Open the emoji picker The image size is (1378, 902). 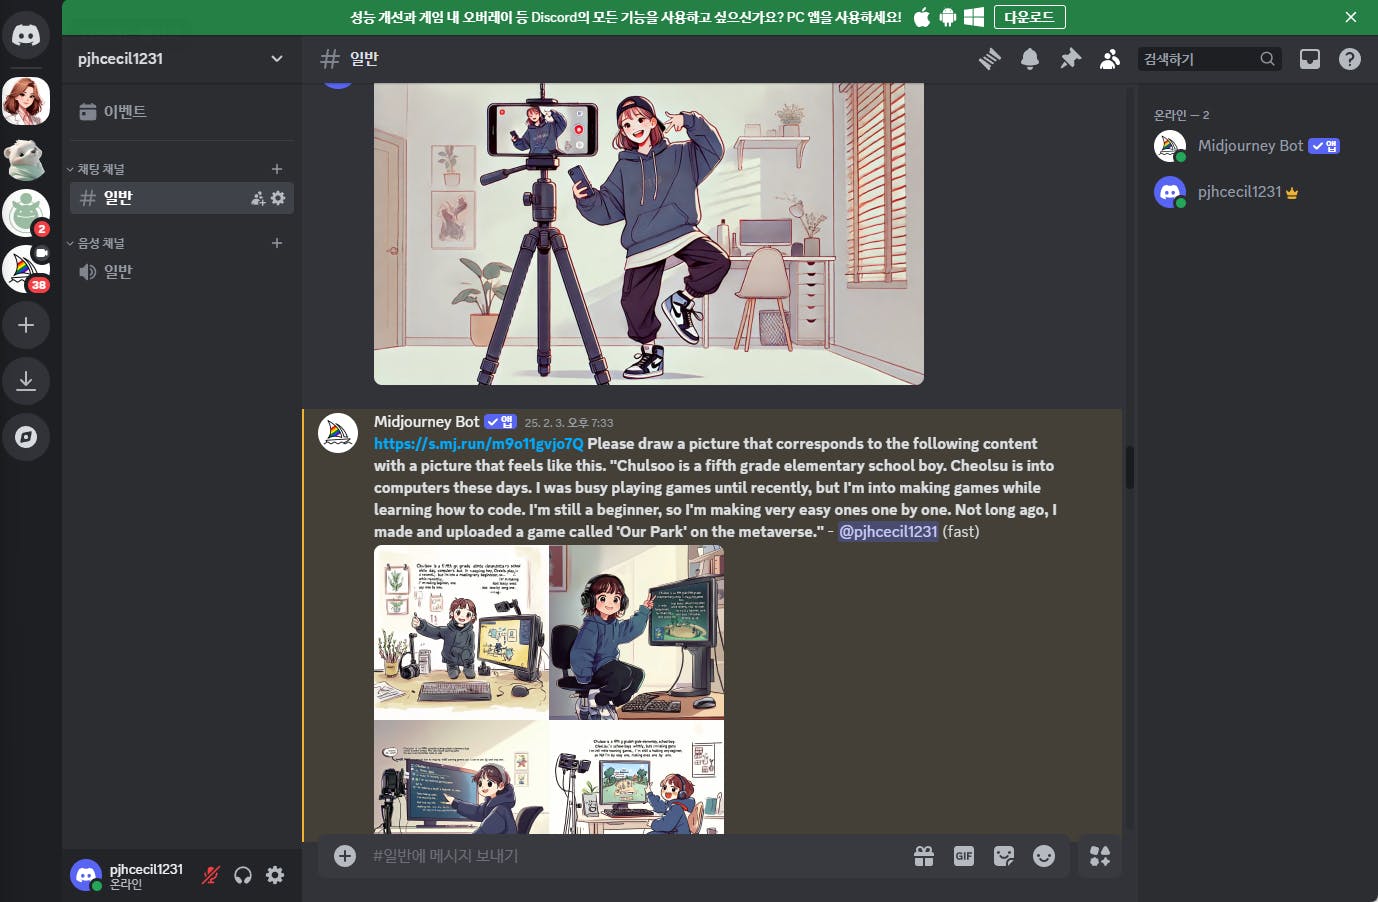pyautogui.click(x=1044, y=856)
